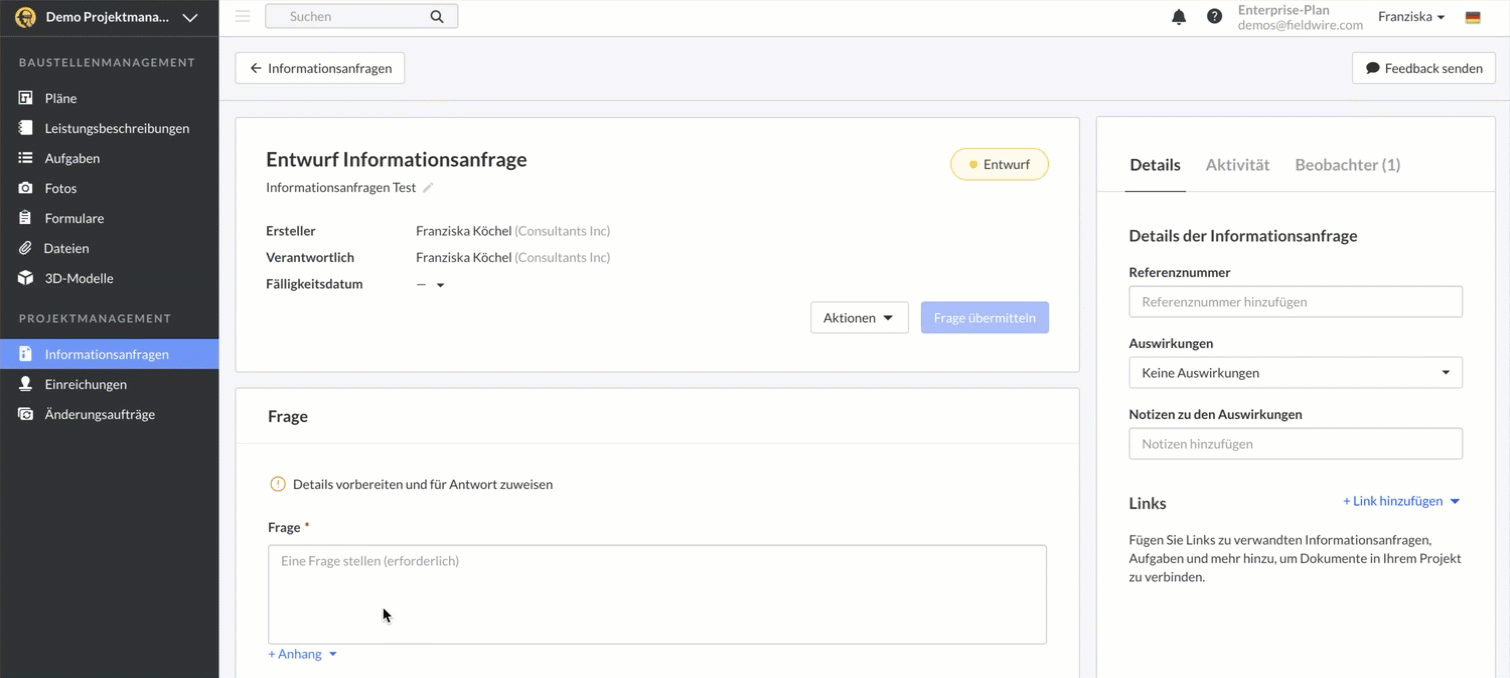Switch to the Beobachter (1) tab
This screenshot has height=678, width=1510.
click(x=1347, y=165)
